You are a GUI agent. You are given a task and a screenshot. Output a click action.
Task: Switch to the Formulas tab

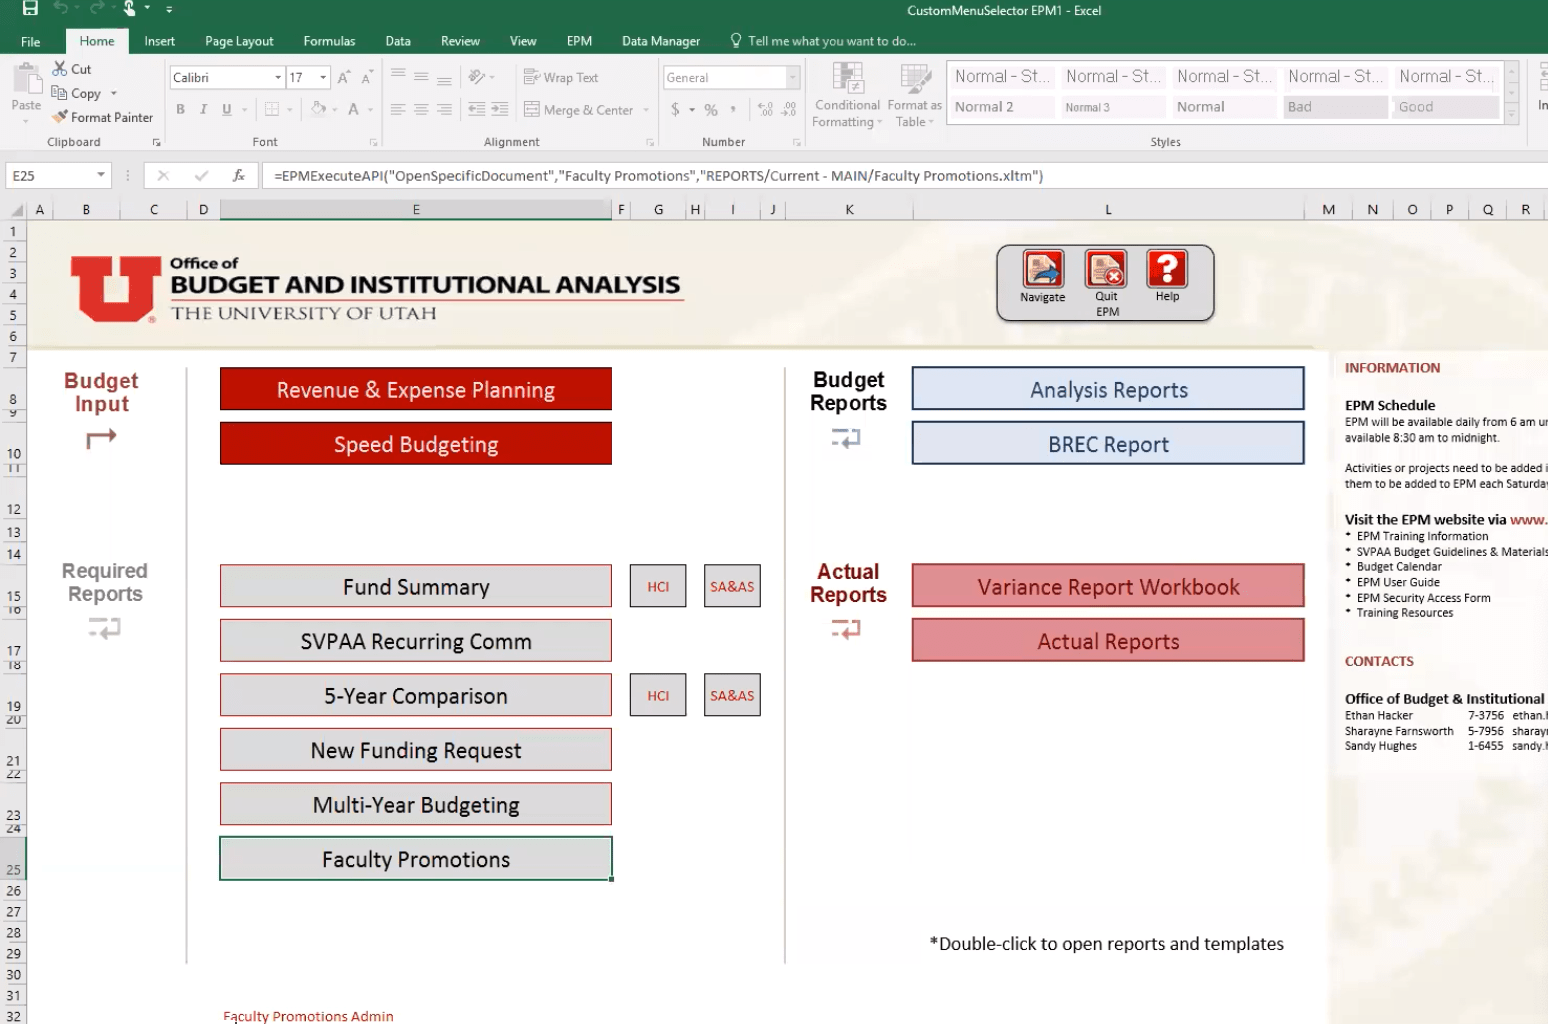329,41
